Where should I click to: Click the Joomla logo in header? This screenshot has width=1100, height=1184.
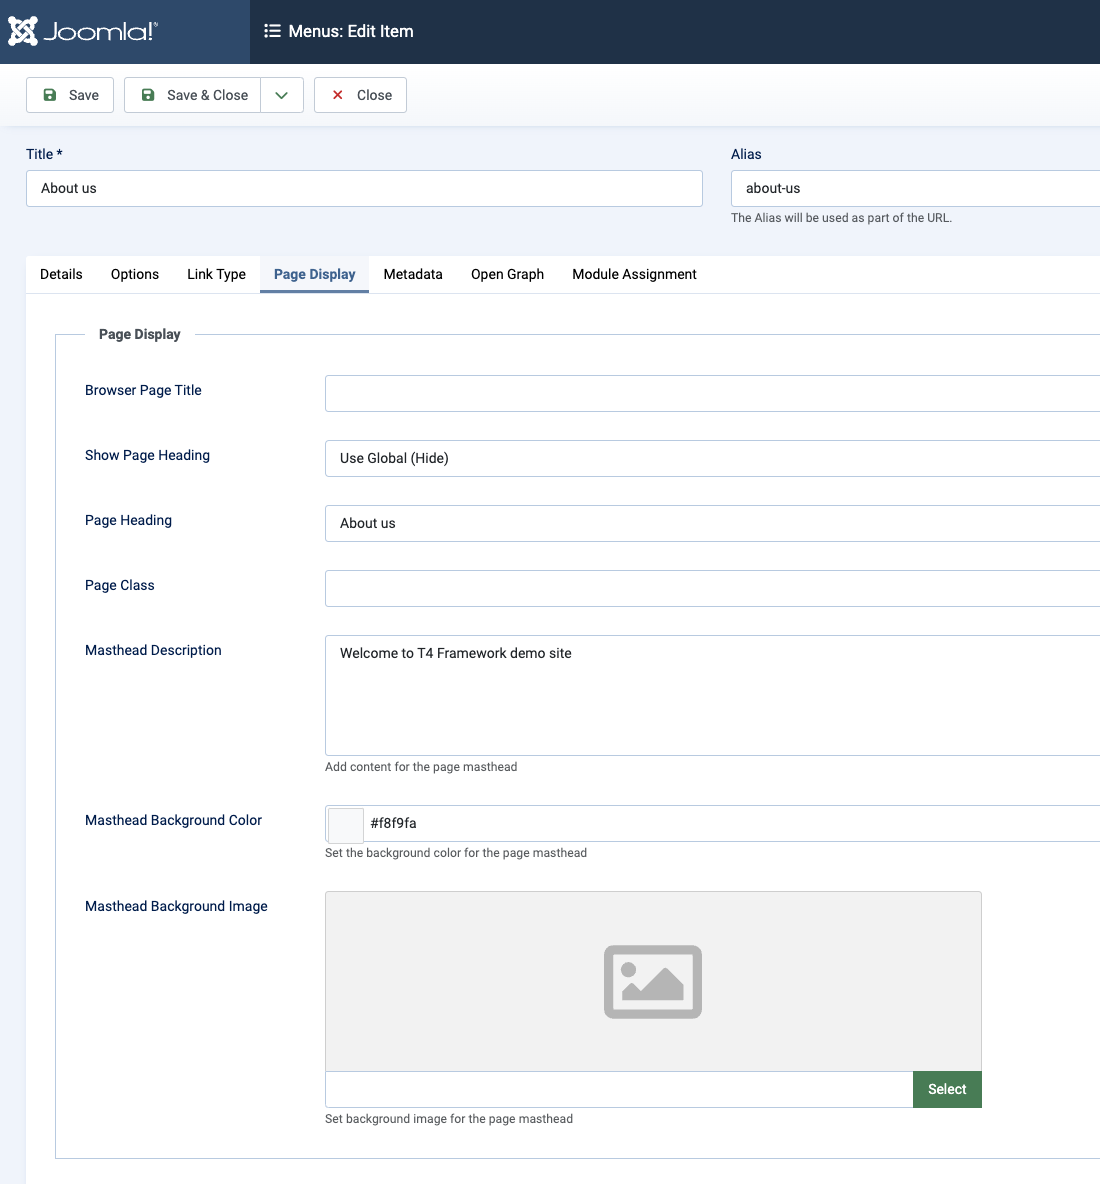(x=83, y=31)
